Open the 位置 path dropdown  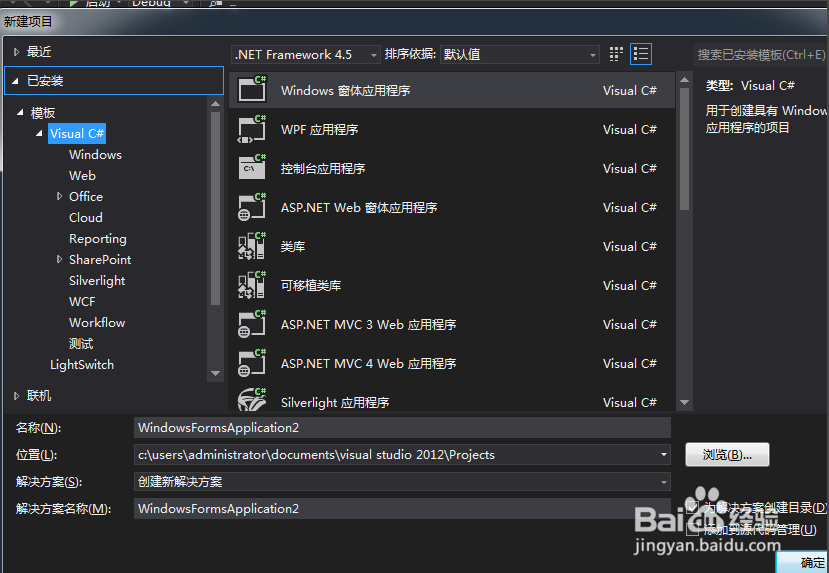pos(664,455)
